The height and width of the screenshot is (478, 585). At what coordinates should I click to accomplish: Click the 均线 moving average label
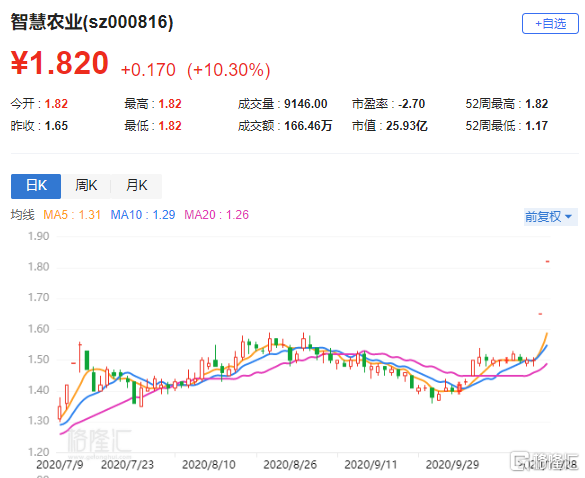22,215
